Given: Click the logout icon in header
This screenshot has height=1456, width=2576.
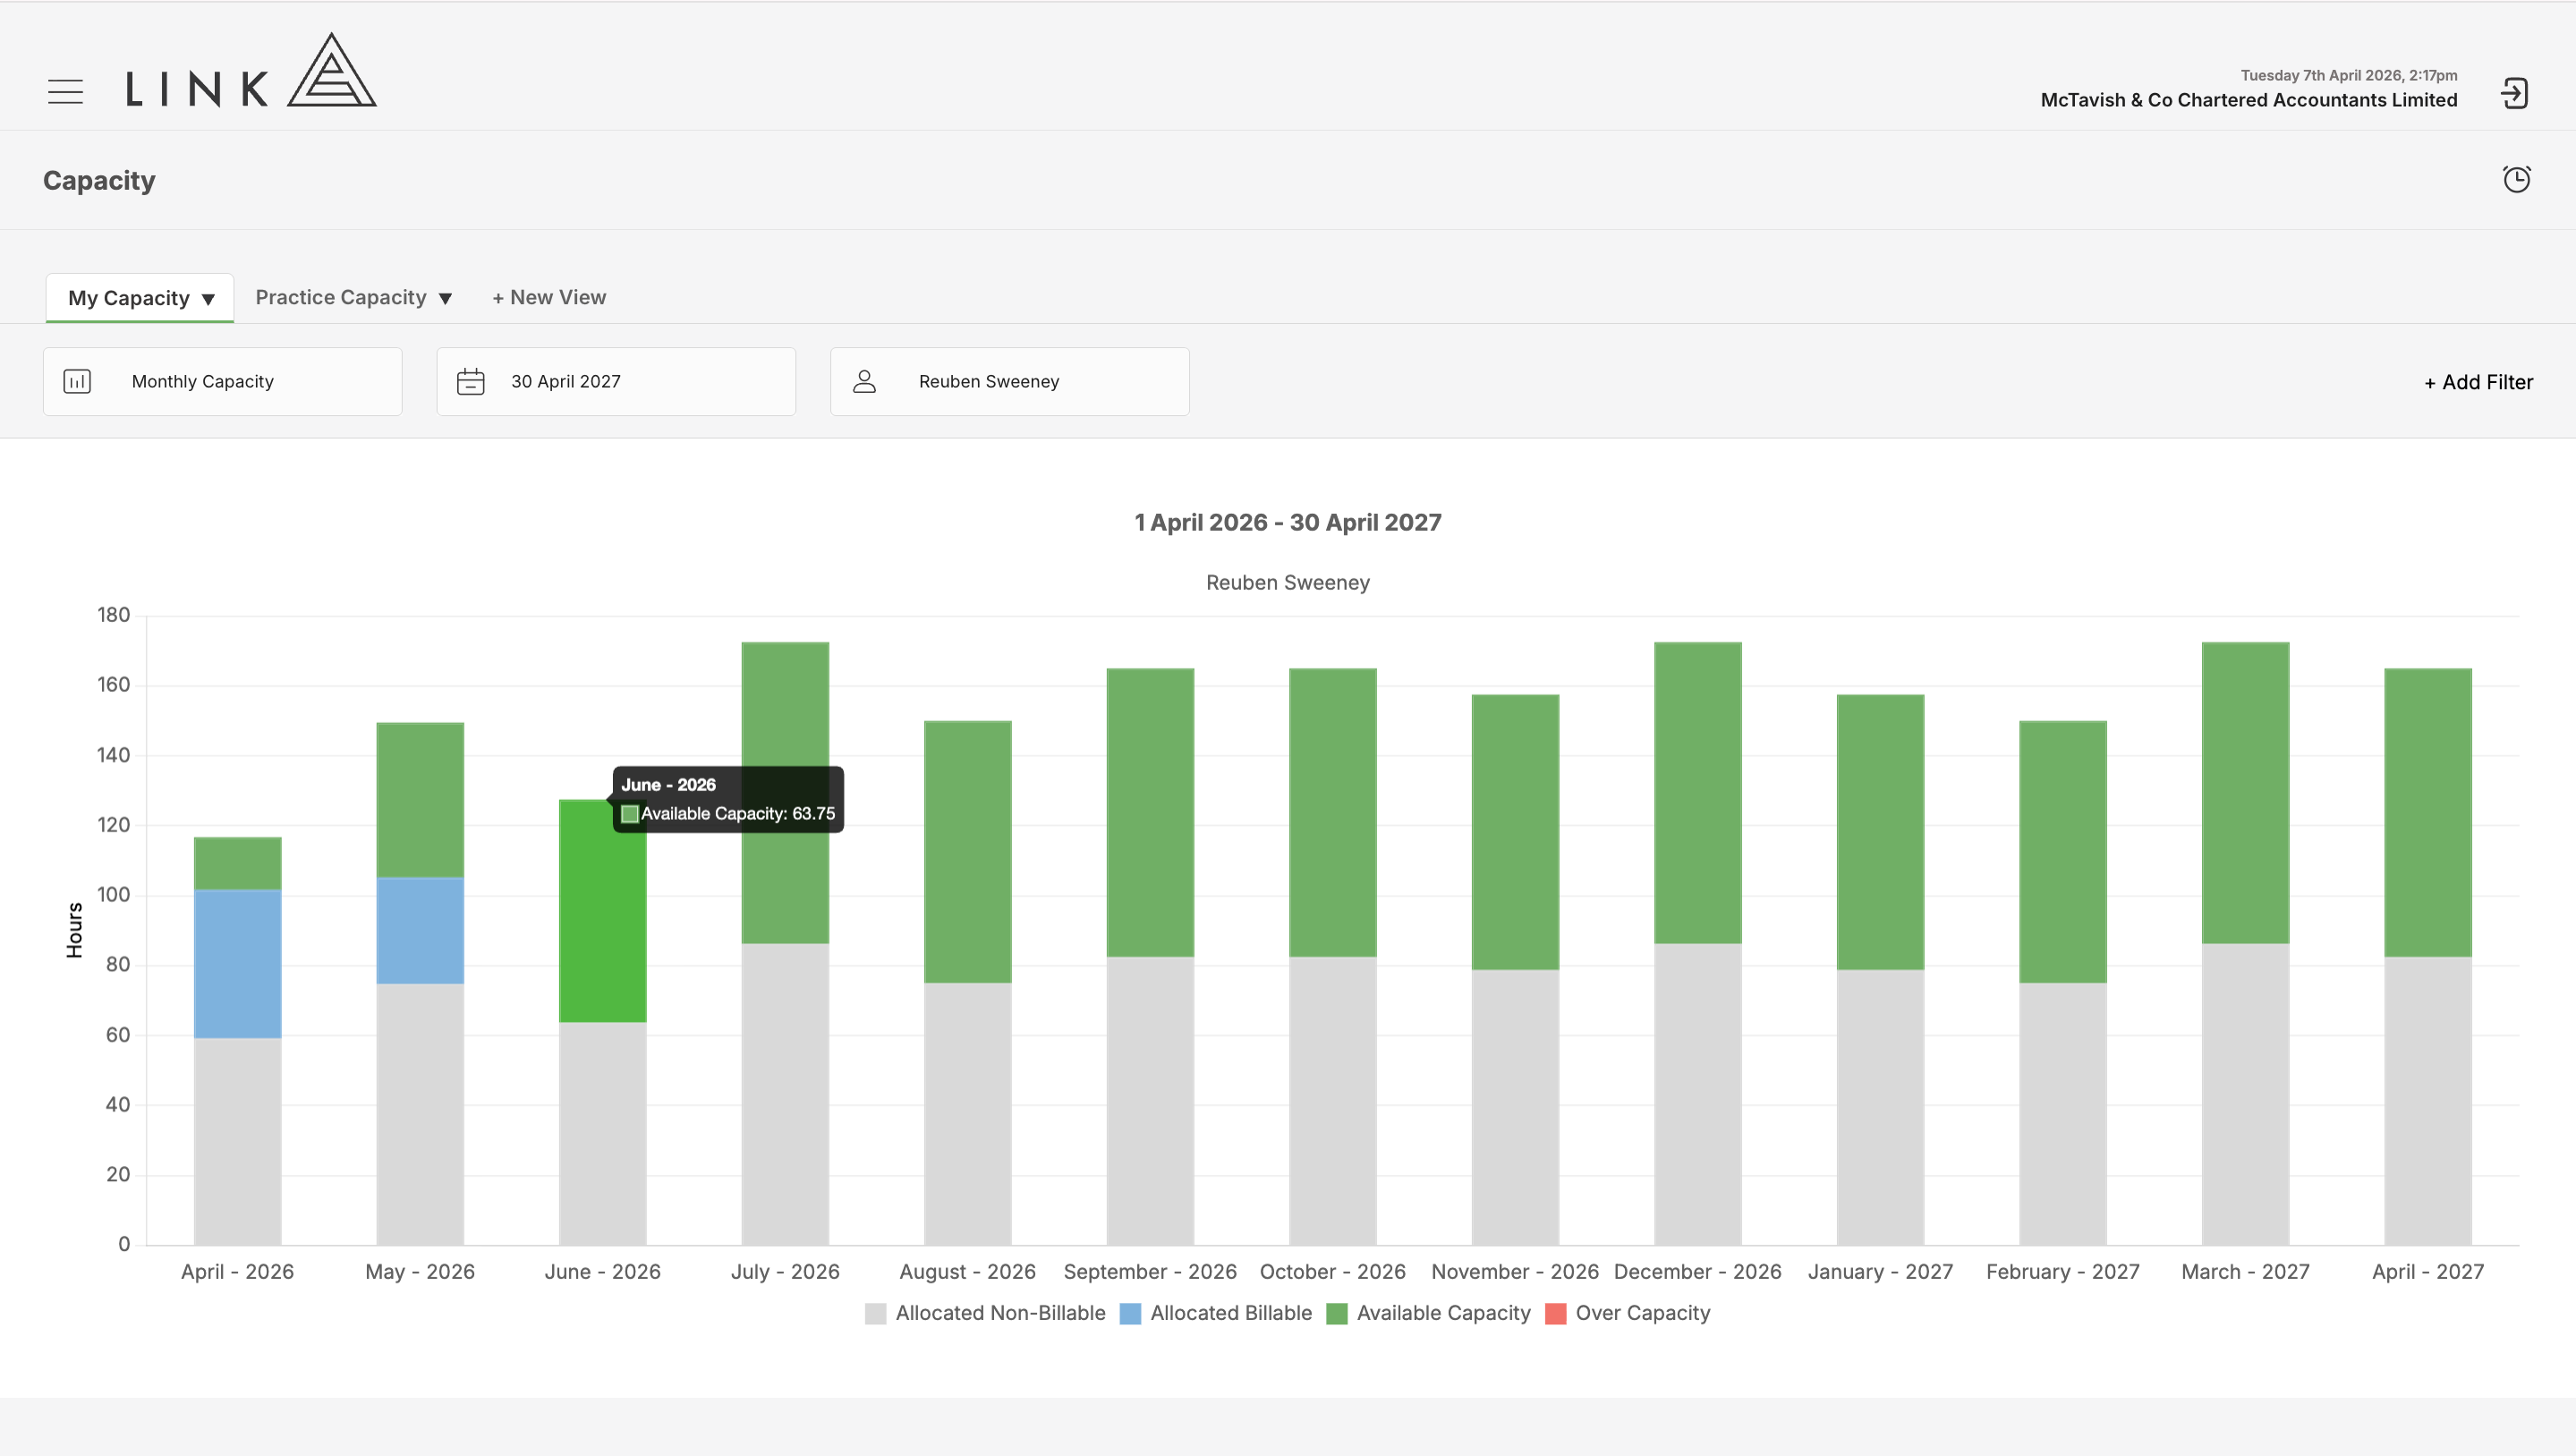Looking at the screenshot, I should tap(2514, 93).
